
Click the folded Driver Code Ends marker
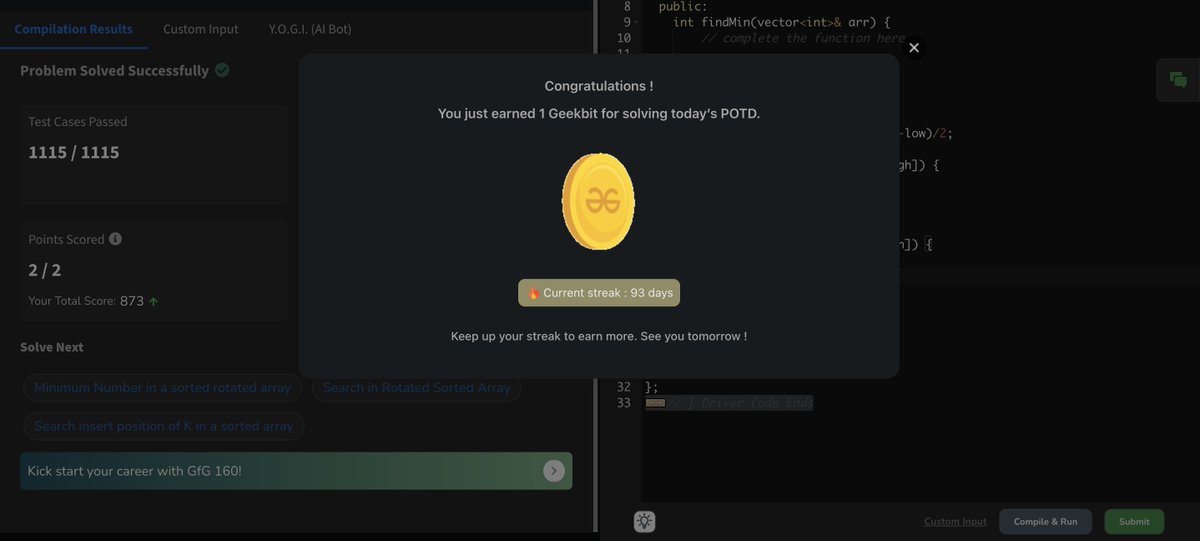(655, 403)
